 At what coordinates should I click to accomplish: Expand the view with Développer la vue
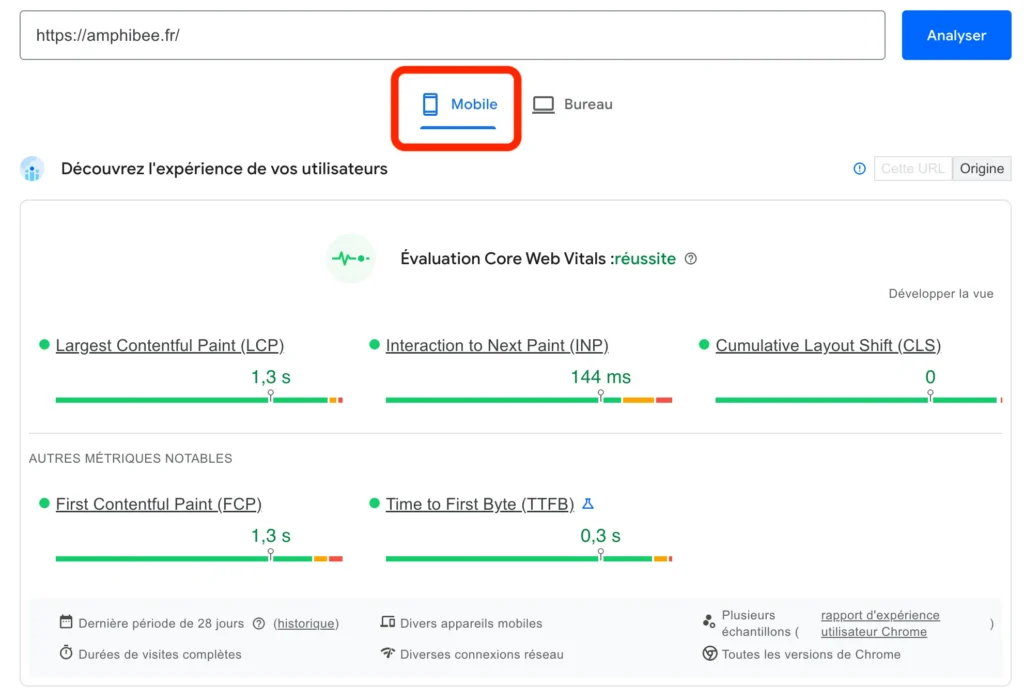click(x=940, y=293)
